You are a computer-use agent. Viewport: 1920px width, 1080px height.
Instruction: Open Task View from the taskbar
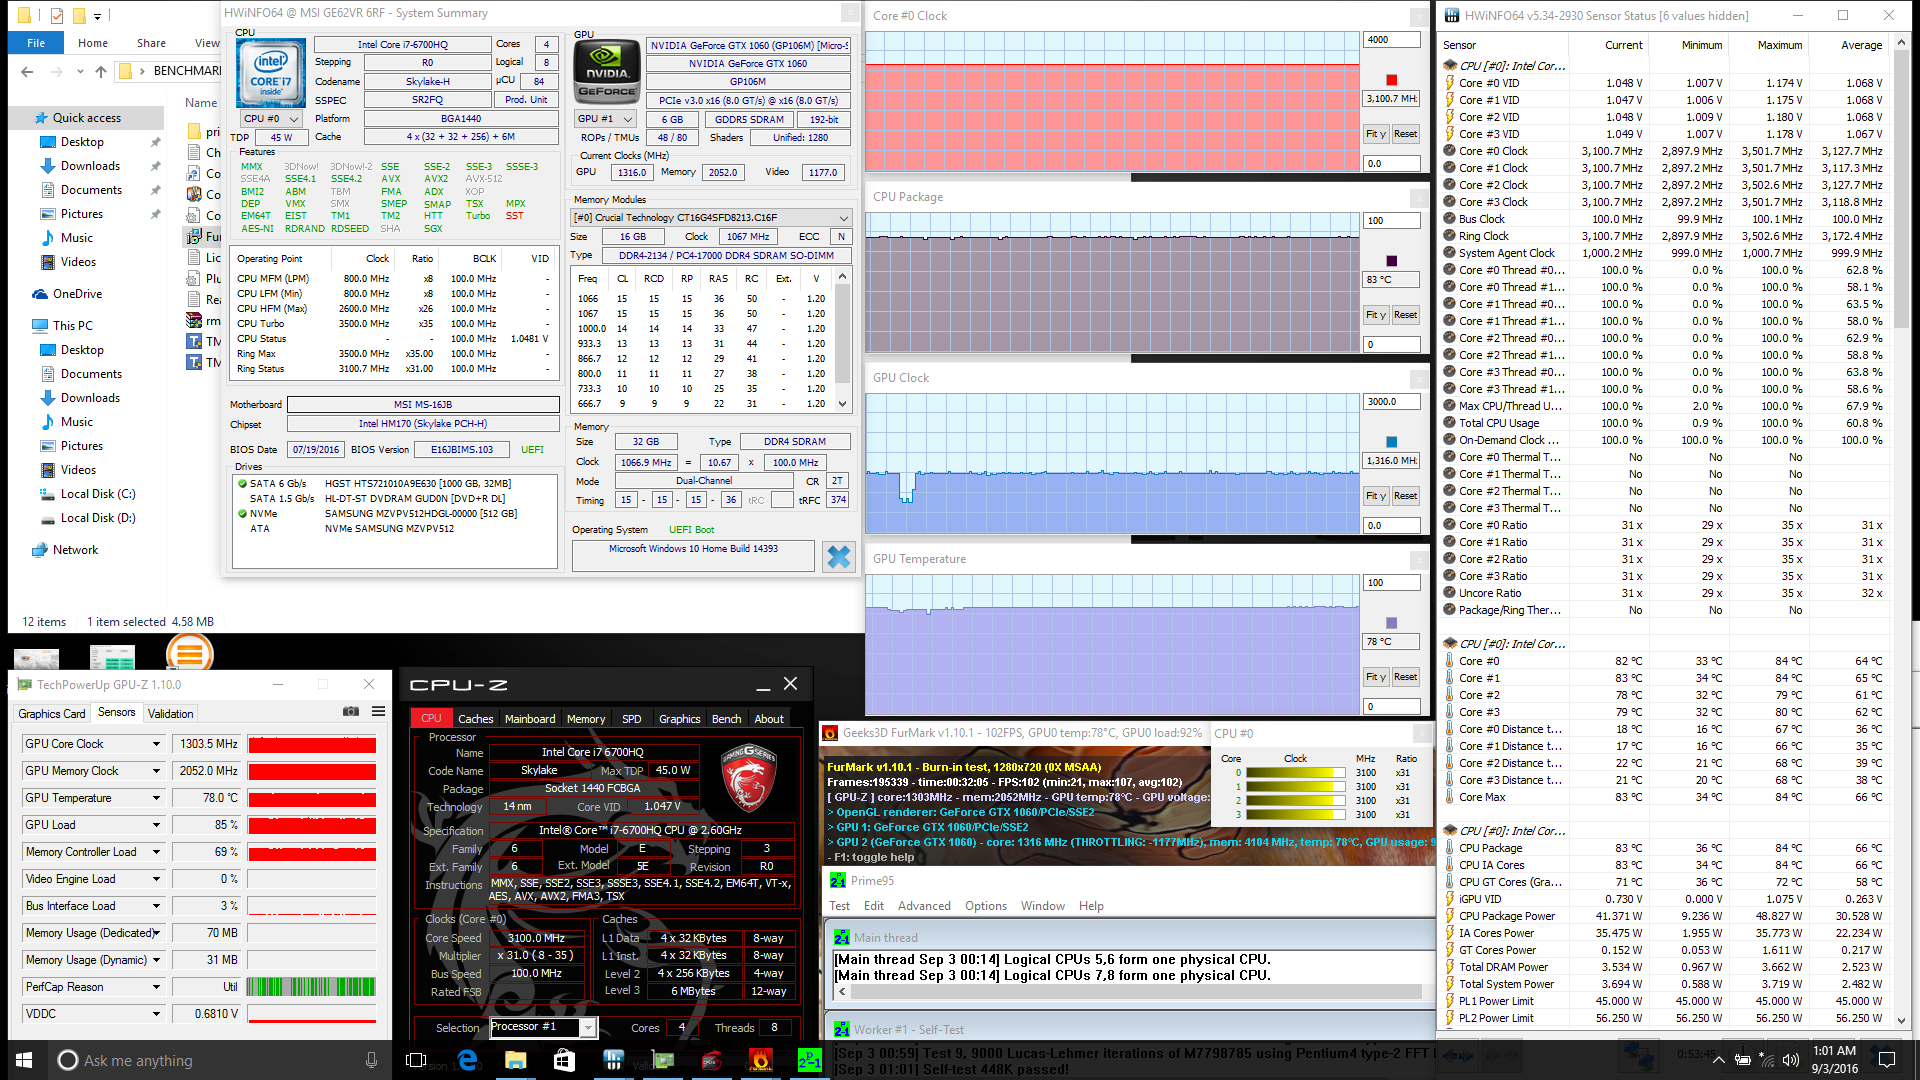(416, 1060)
